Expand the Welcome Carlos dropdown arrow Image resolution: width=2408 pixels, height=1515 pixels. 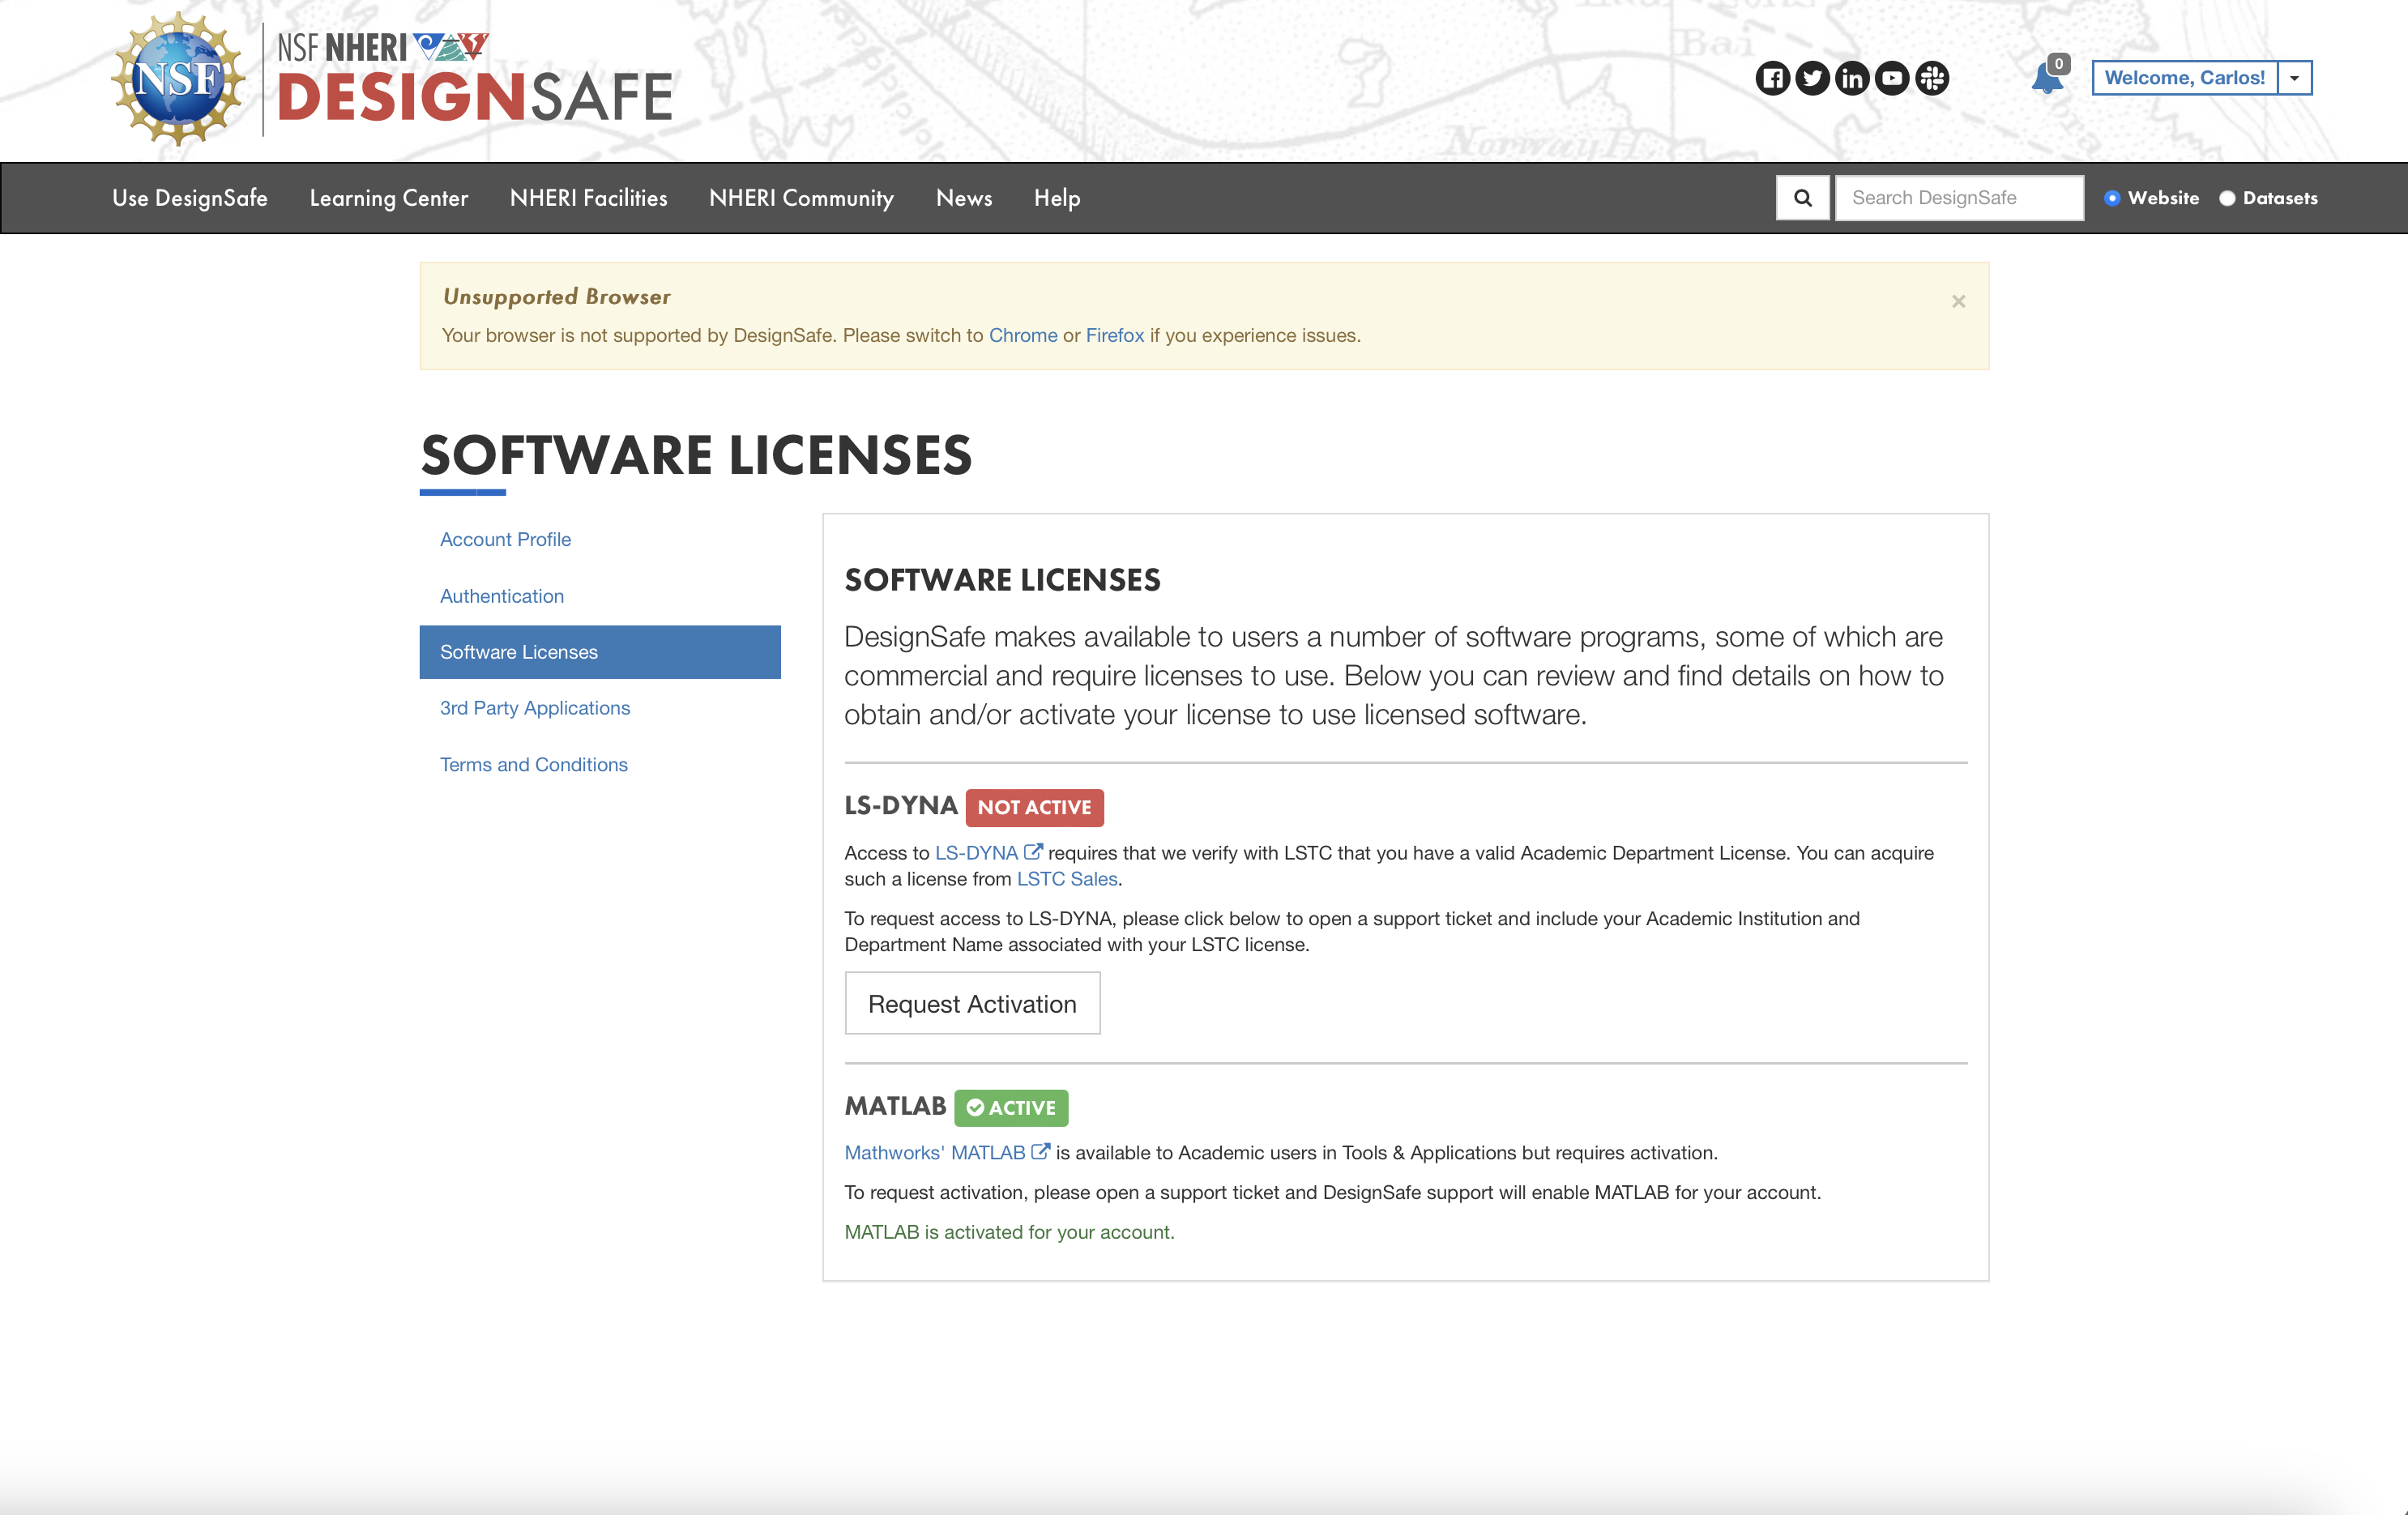[2294, 78]
